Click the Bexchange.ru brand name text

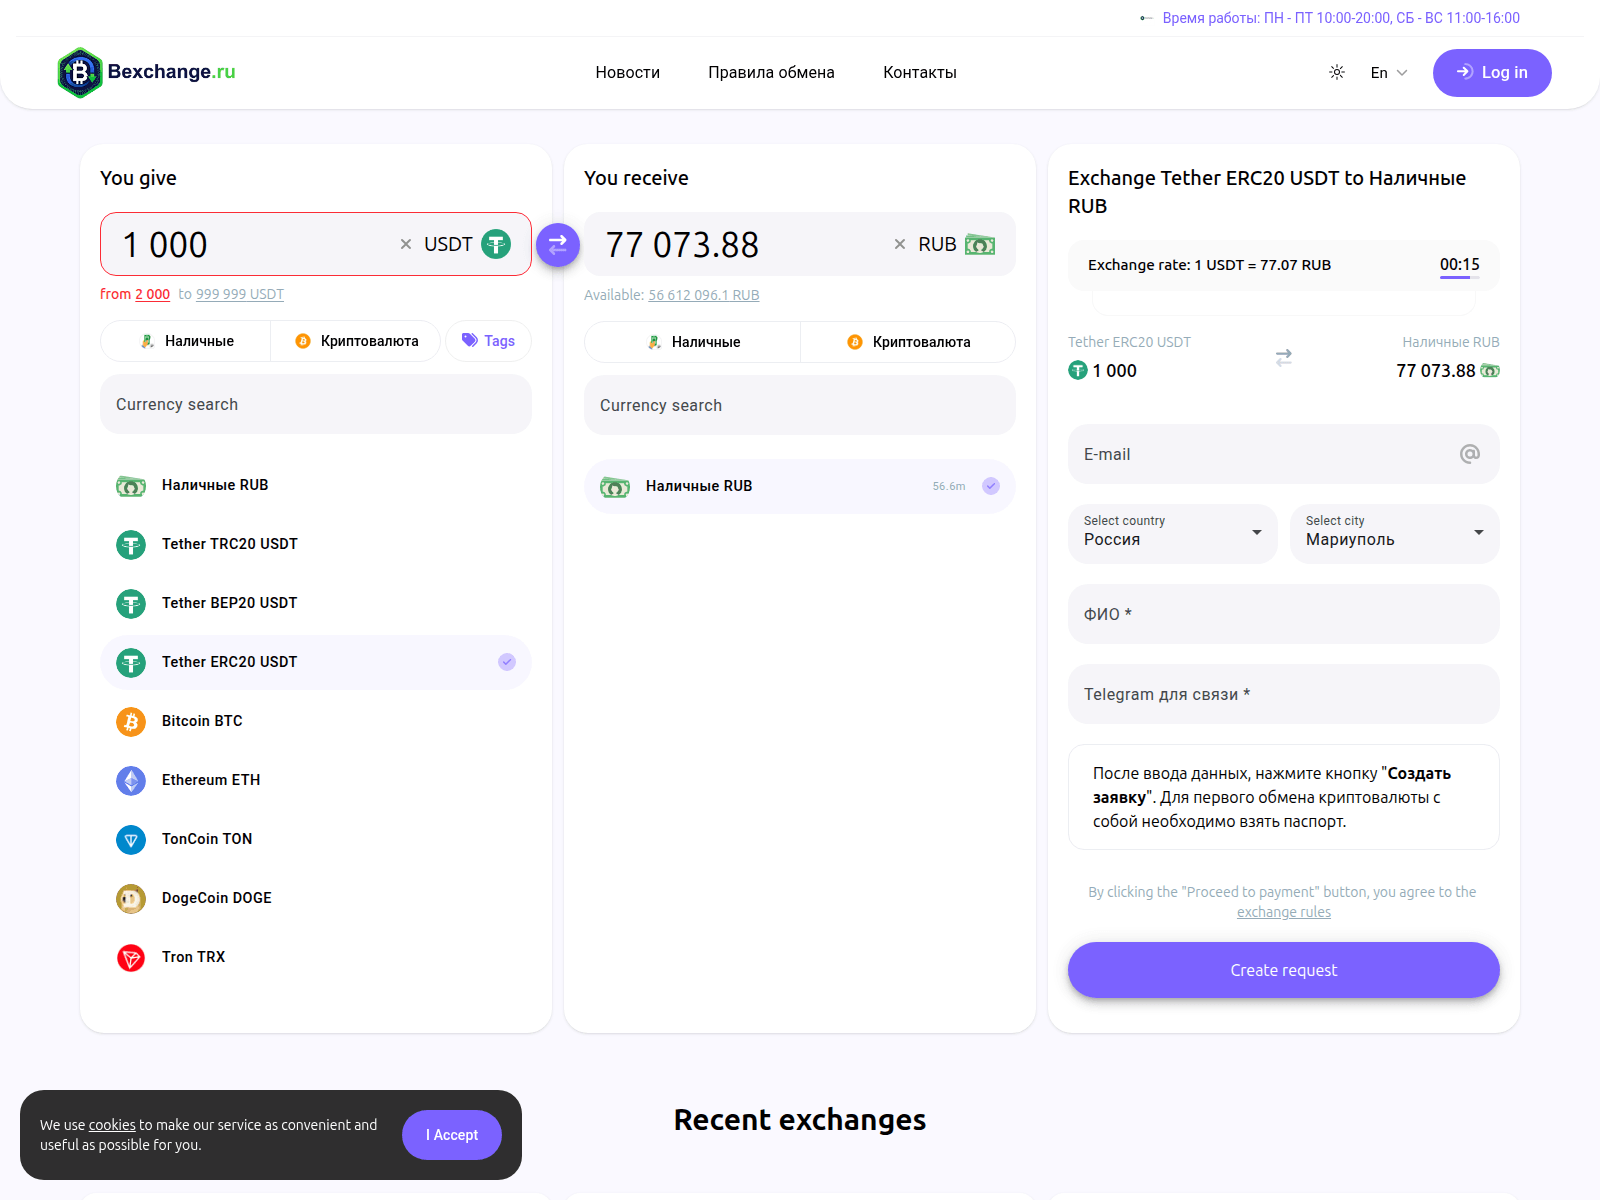[x=172, y=72]
